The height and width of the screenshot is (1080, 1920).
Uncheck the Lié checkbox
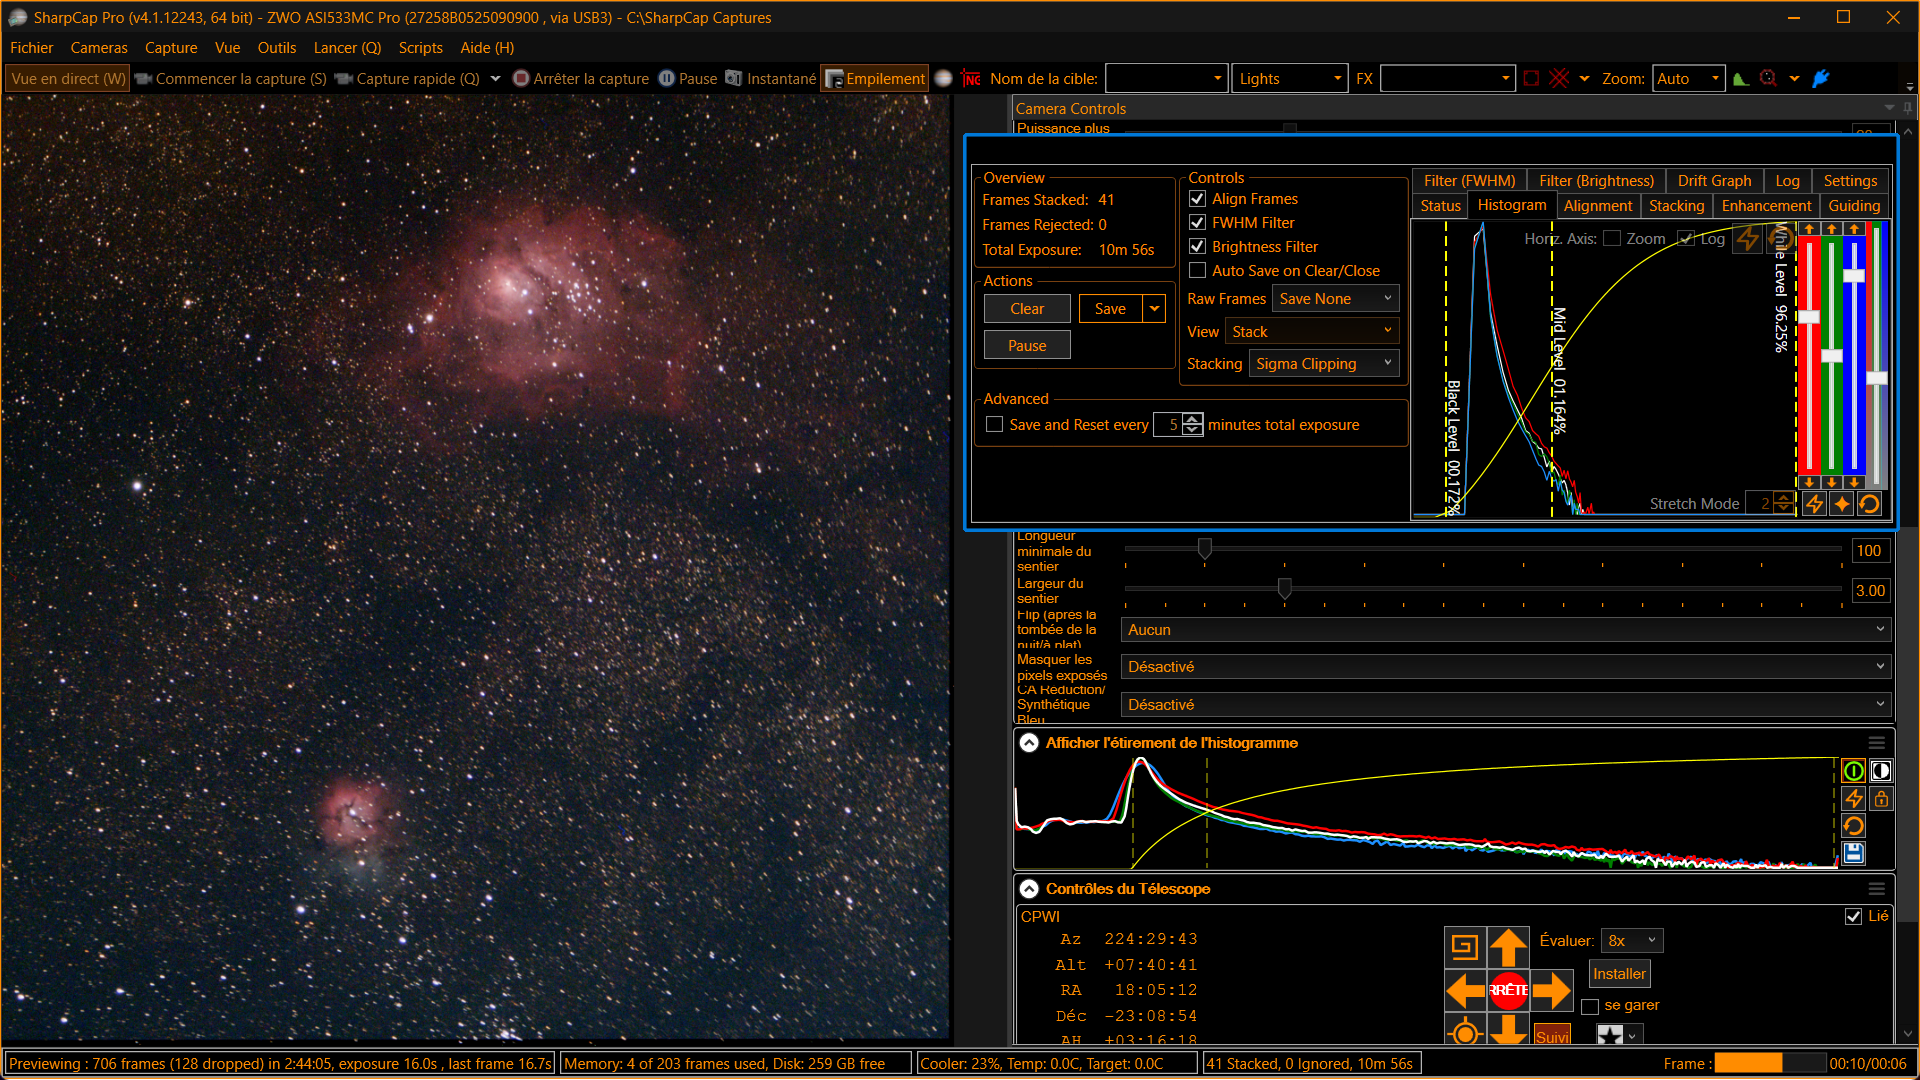[x=1853, y=916]
